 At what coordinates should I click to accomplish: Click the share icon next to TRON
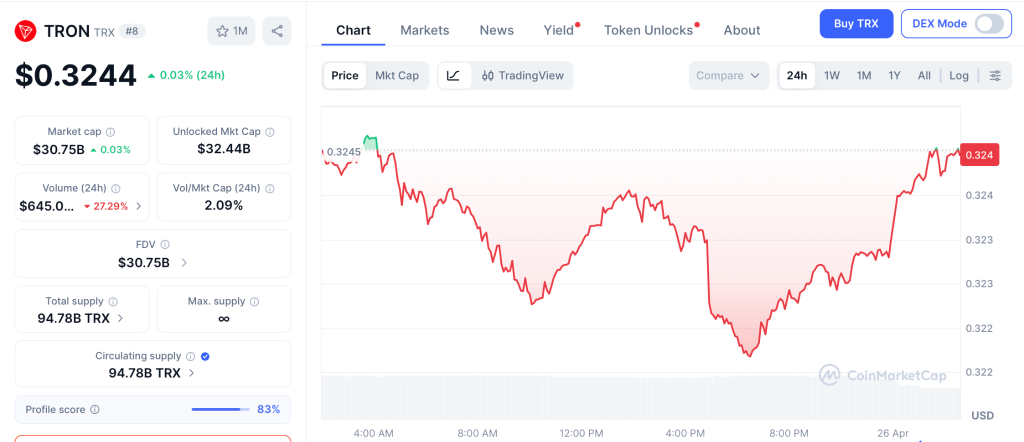[277, 31]
